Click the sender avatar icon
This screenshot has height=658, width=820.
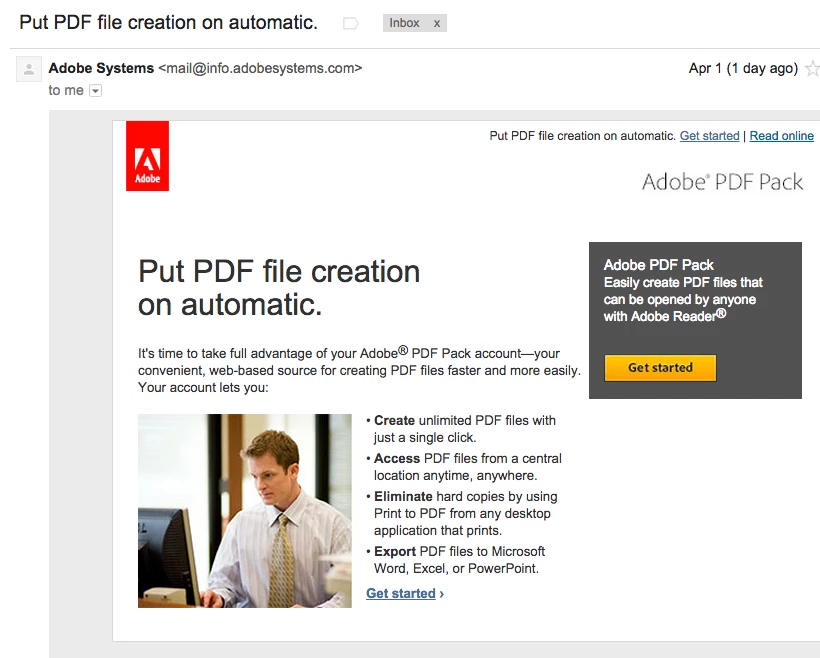coord(29,69)
